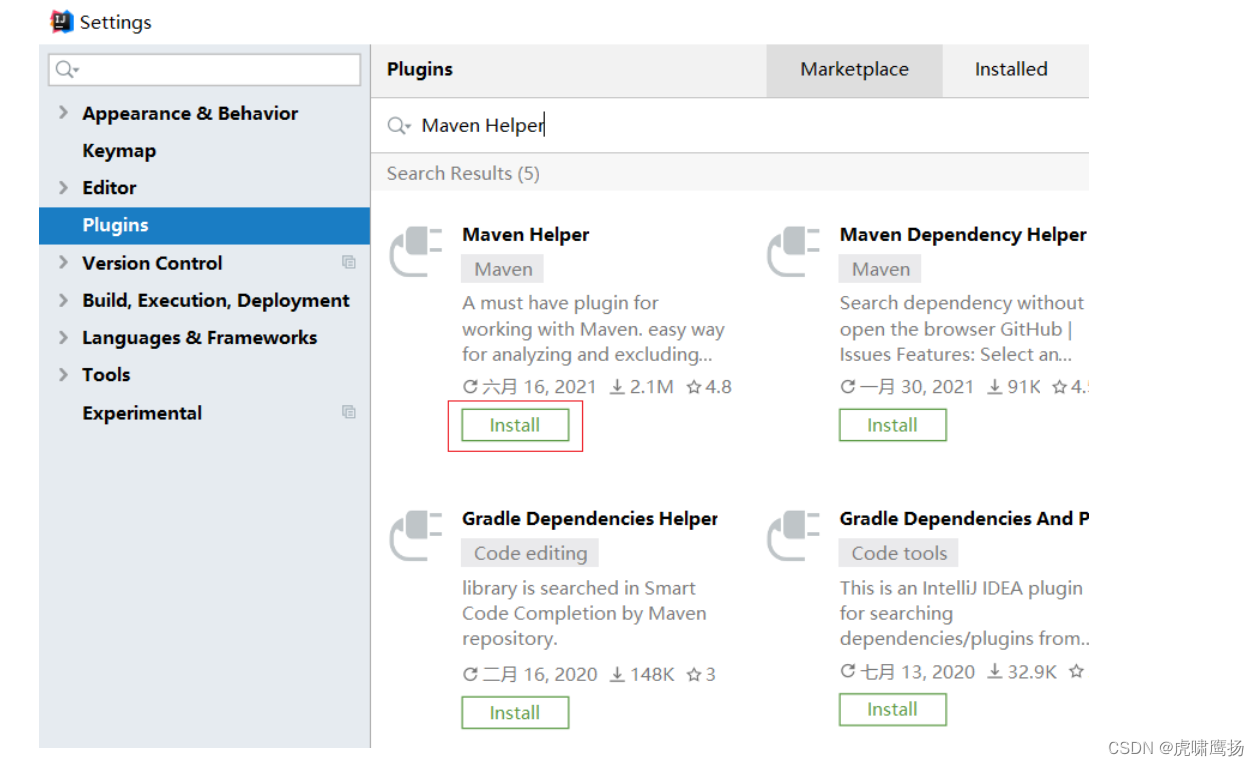Select Plugins in the settings tree
Image resolution: width=1259 pixels, height=766 pixels.
[x=204, y=225]
